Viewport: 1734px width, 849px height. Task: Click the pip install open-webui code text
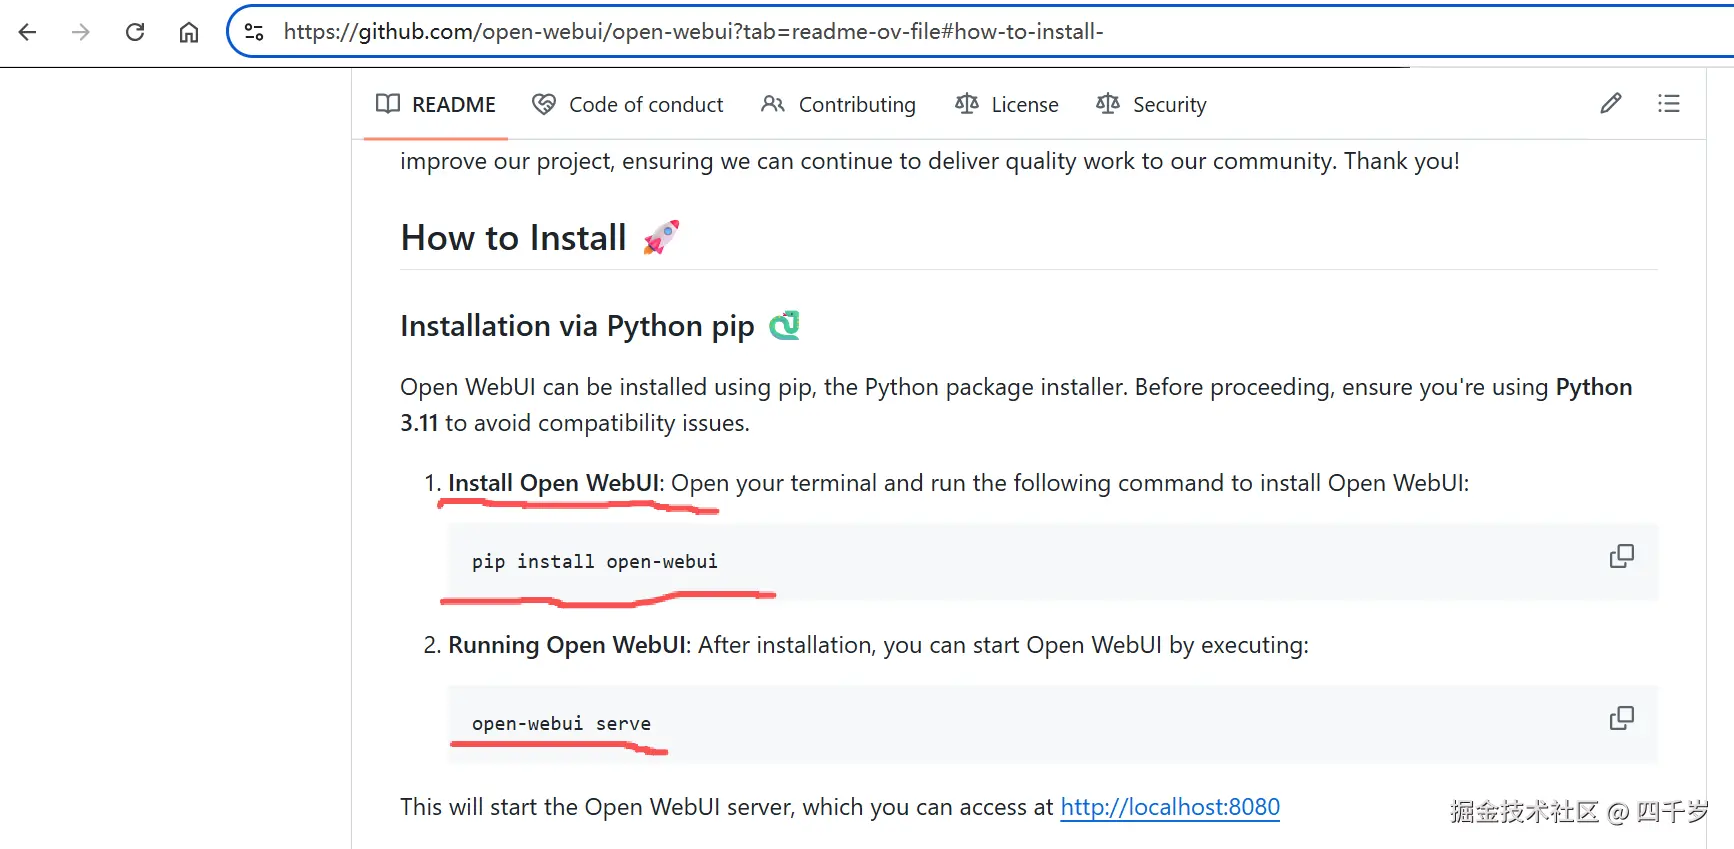[594, 562]
